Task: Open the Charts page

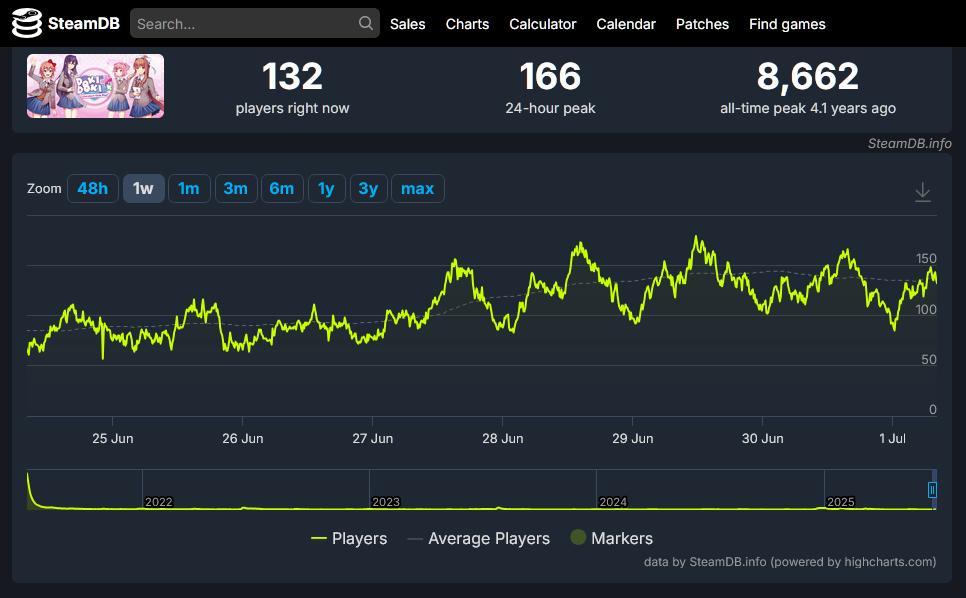Action: 467,24
